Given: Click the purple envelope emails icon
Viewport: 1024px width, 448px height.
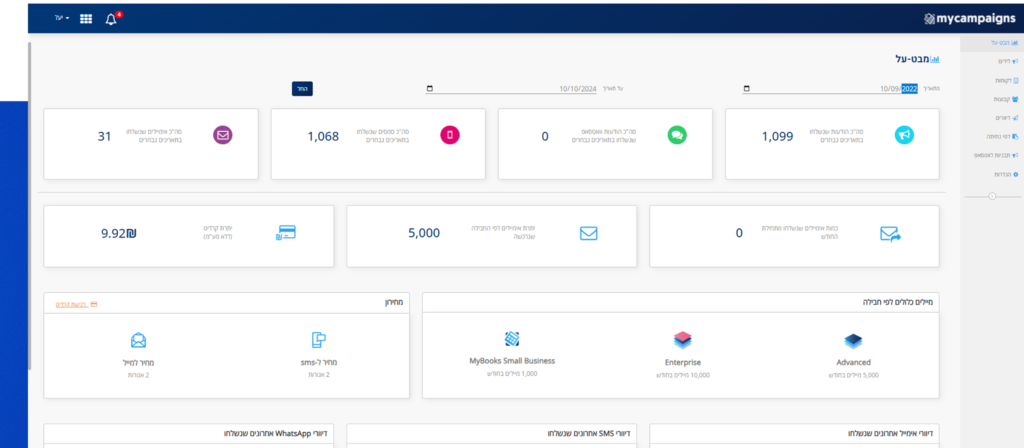Looking at the screenshot, I should pyautogui.click(x=223, y=135).
